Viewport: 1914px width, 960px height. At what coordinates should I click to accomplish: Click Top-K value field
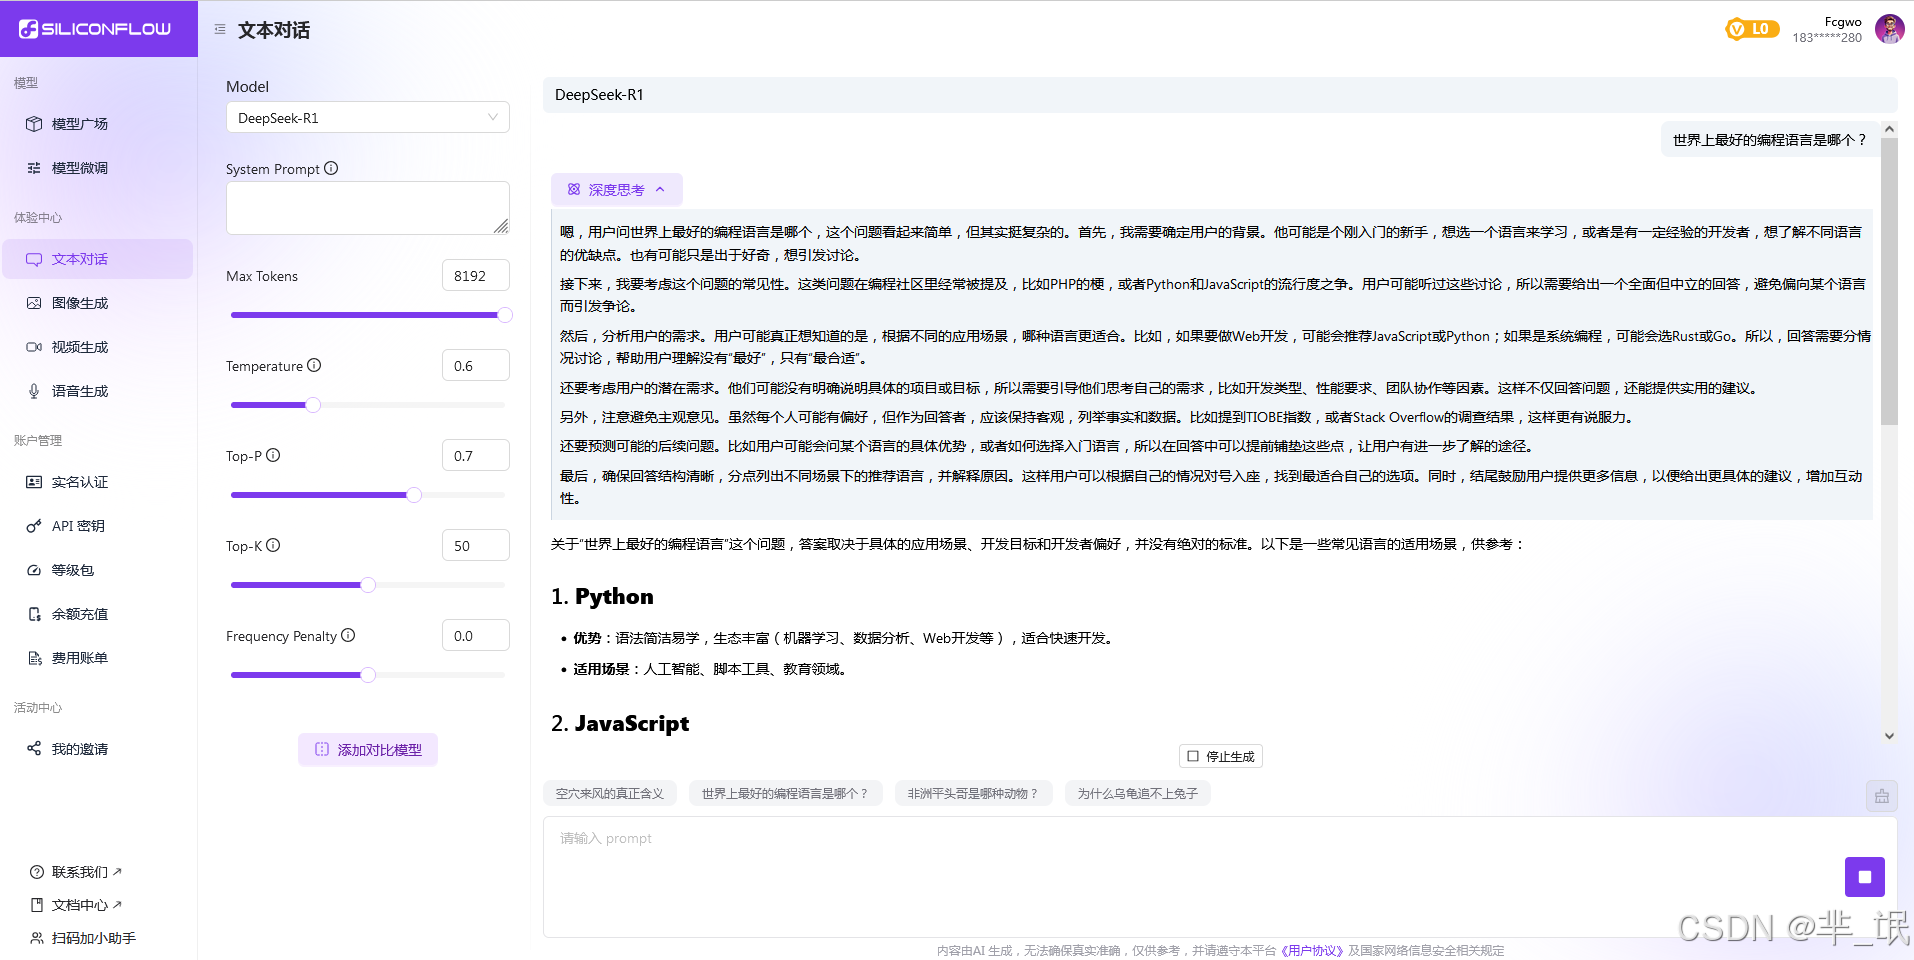click(x=476, y=546)
